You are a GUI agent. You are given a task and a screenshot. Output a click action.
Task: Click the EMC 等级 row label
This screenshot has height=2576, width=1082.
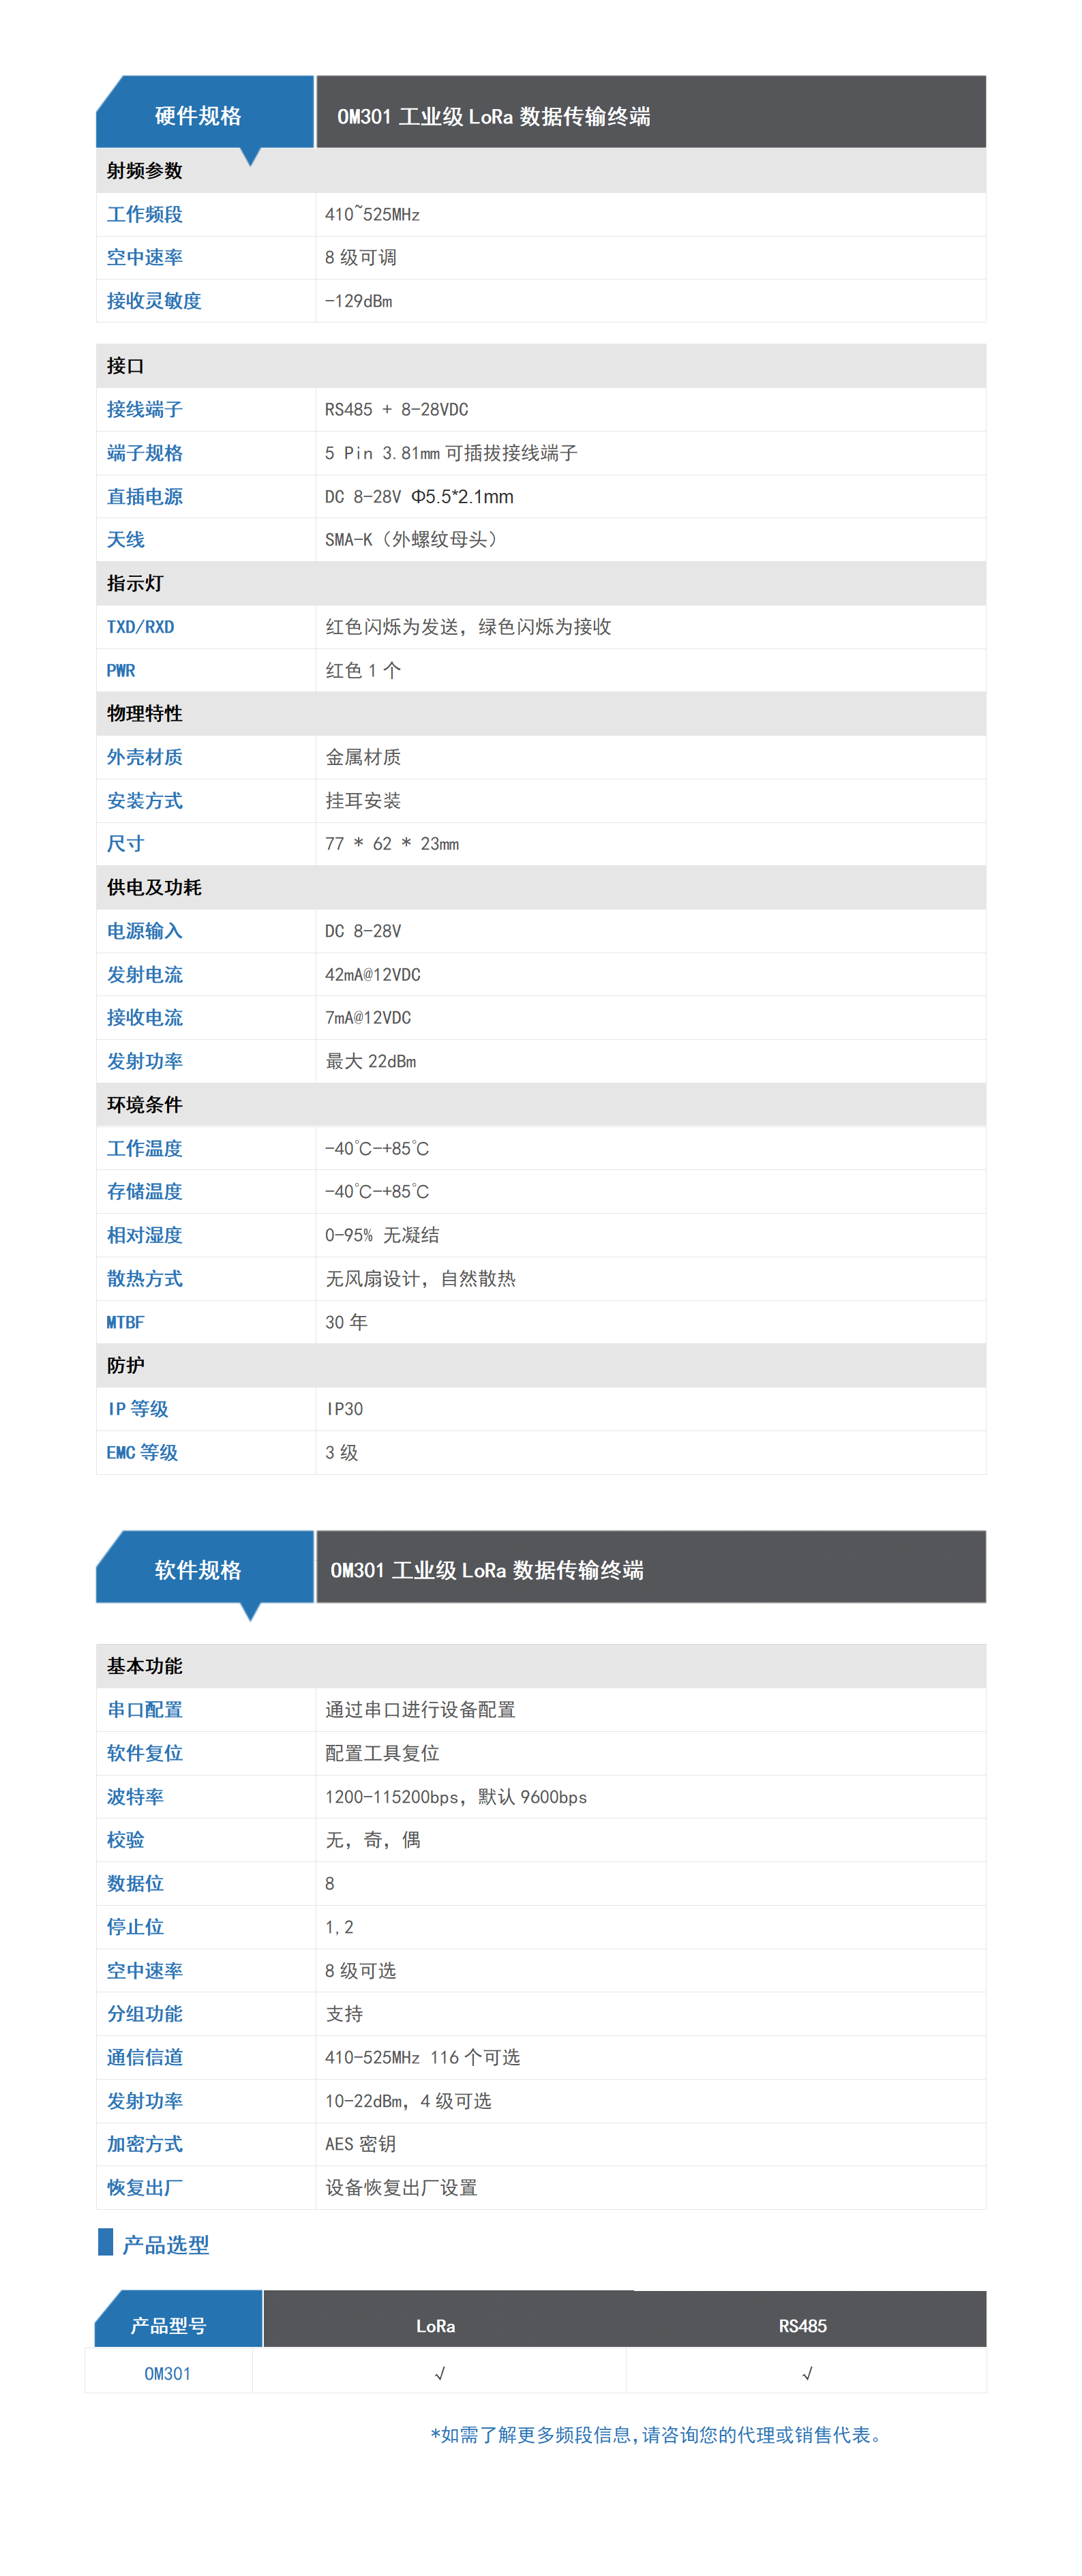click(x=142, y=1452)
